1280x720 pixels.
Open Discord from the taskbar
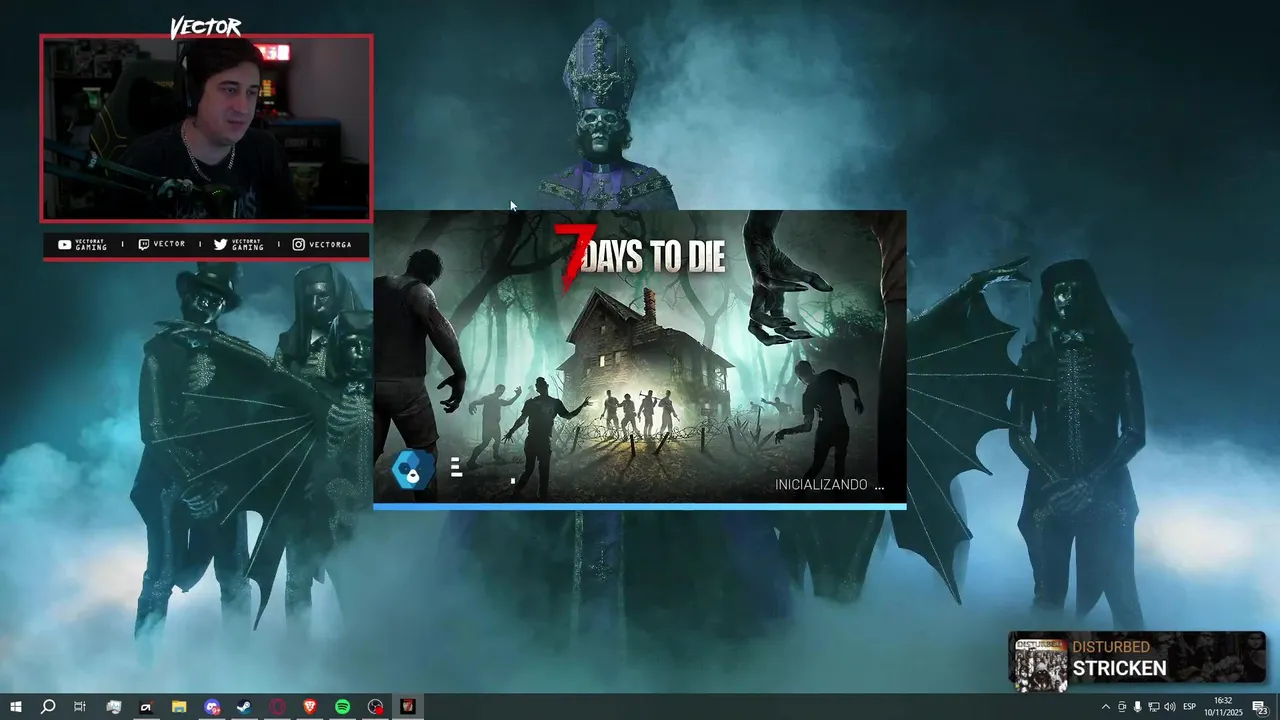coord(212,707)
